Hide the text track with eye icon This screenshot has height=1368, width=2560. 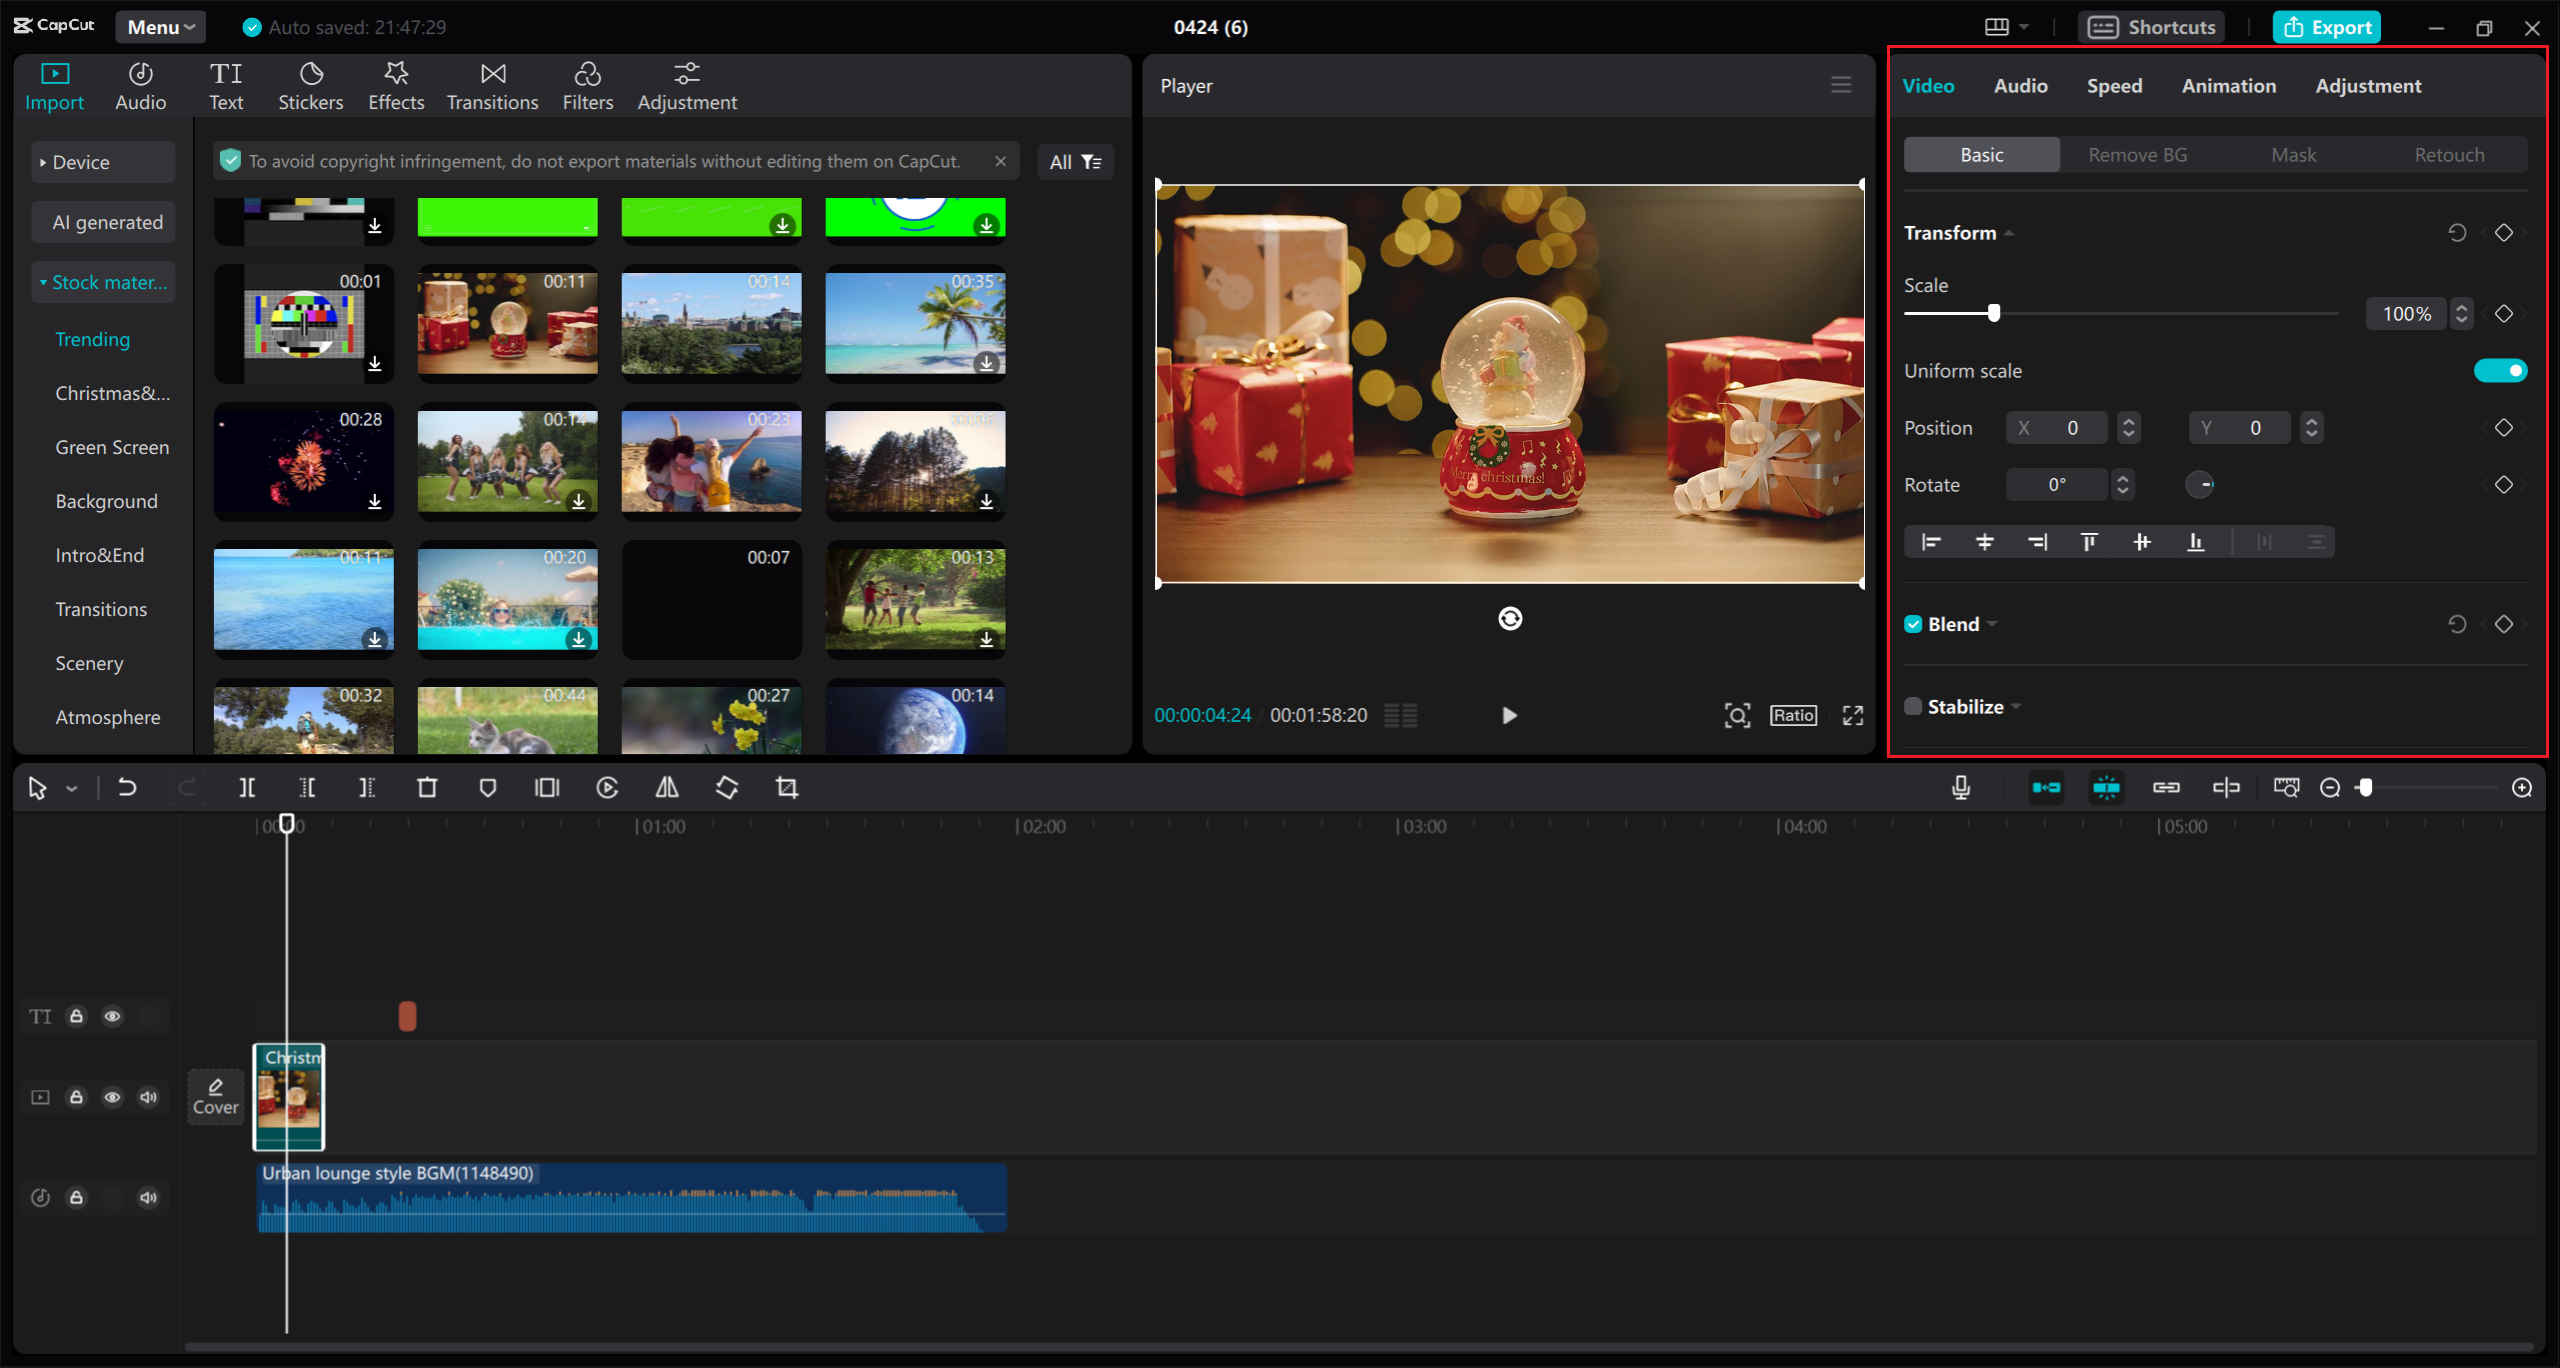click(112, 1017)
